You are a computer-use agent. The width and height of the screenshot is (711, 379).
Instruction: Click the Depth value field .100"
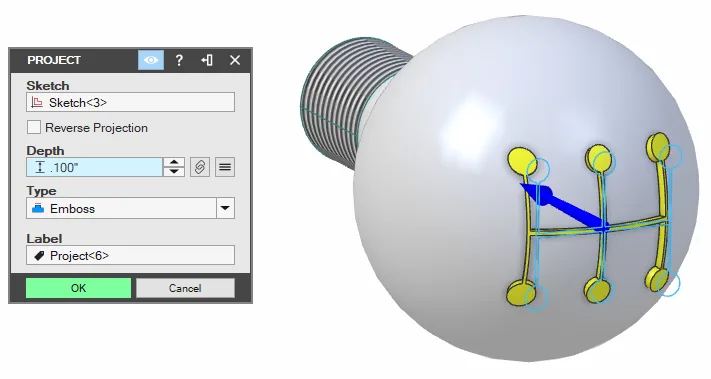(94, 167)
